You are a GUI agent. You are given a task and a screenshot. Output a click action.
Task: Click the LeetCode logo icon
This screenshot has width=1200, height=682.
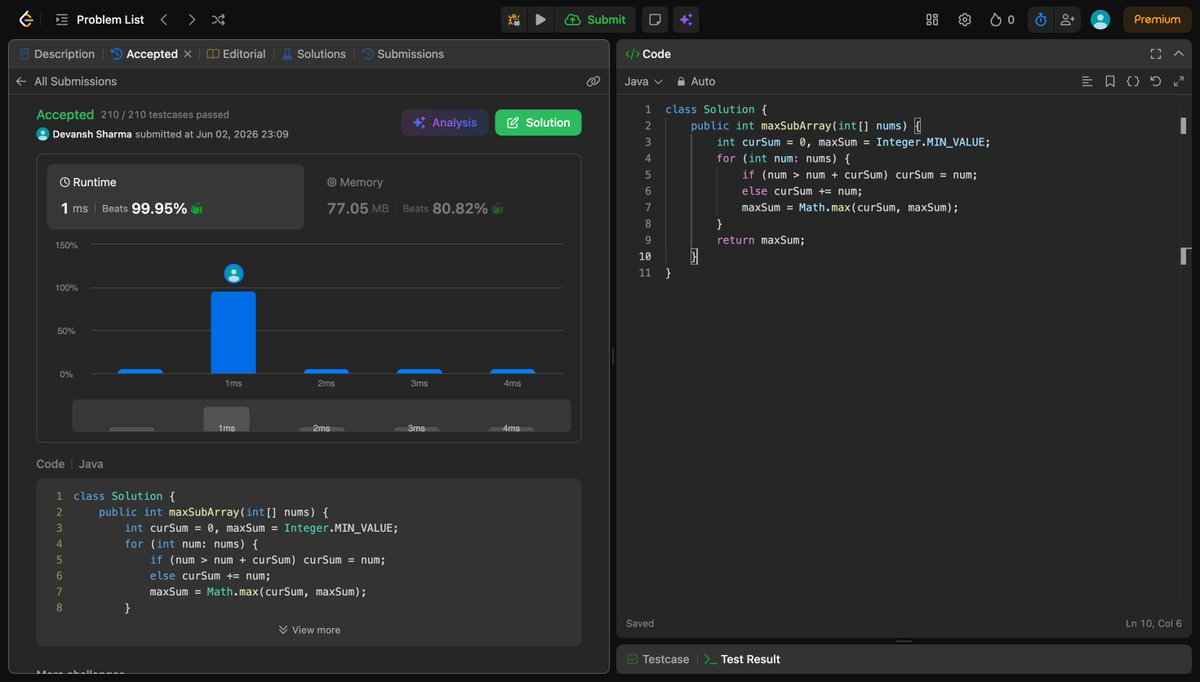pyautogui.click(x=26, y=19)
